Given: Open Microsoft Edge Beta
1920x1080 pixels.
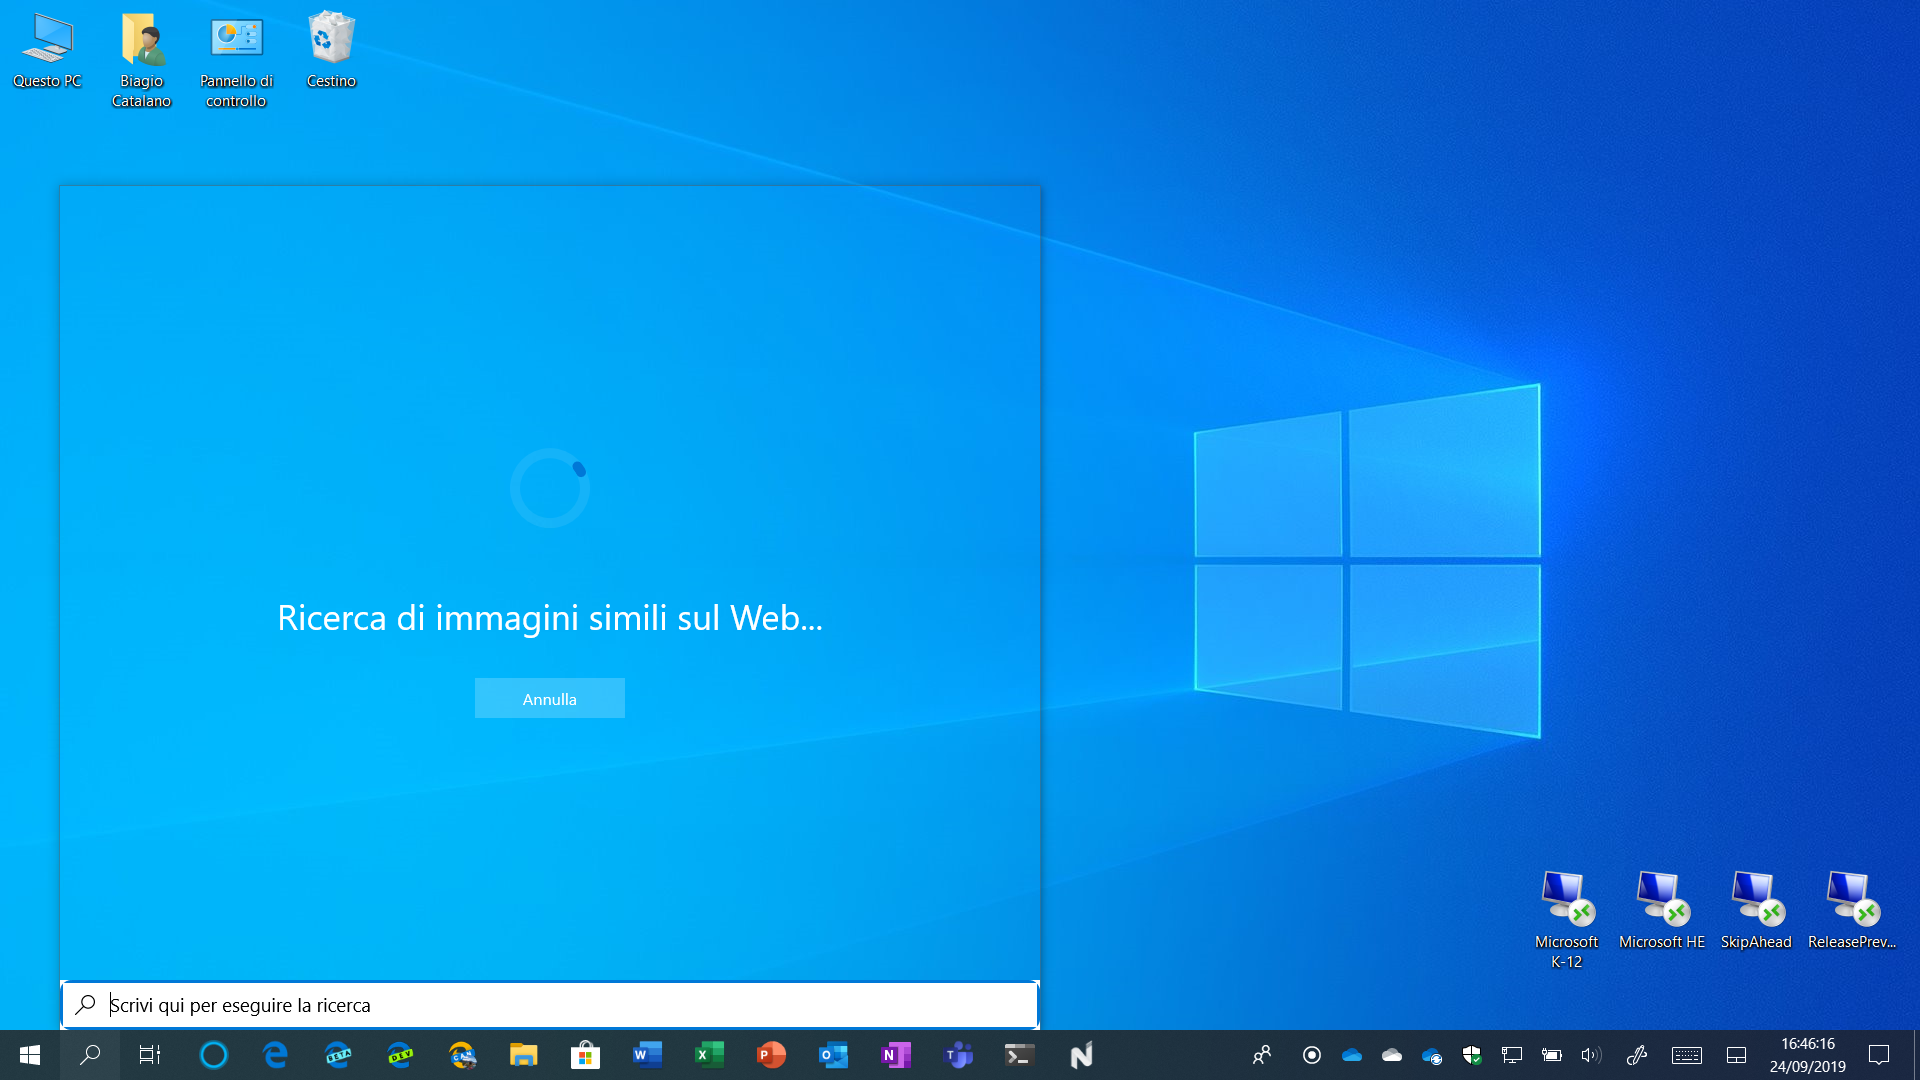Looking at the screenshot, I should tap(338, 1055).
